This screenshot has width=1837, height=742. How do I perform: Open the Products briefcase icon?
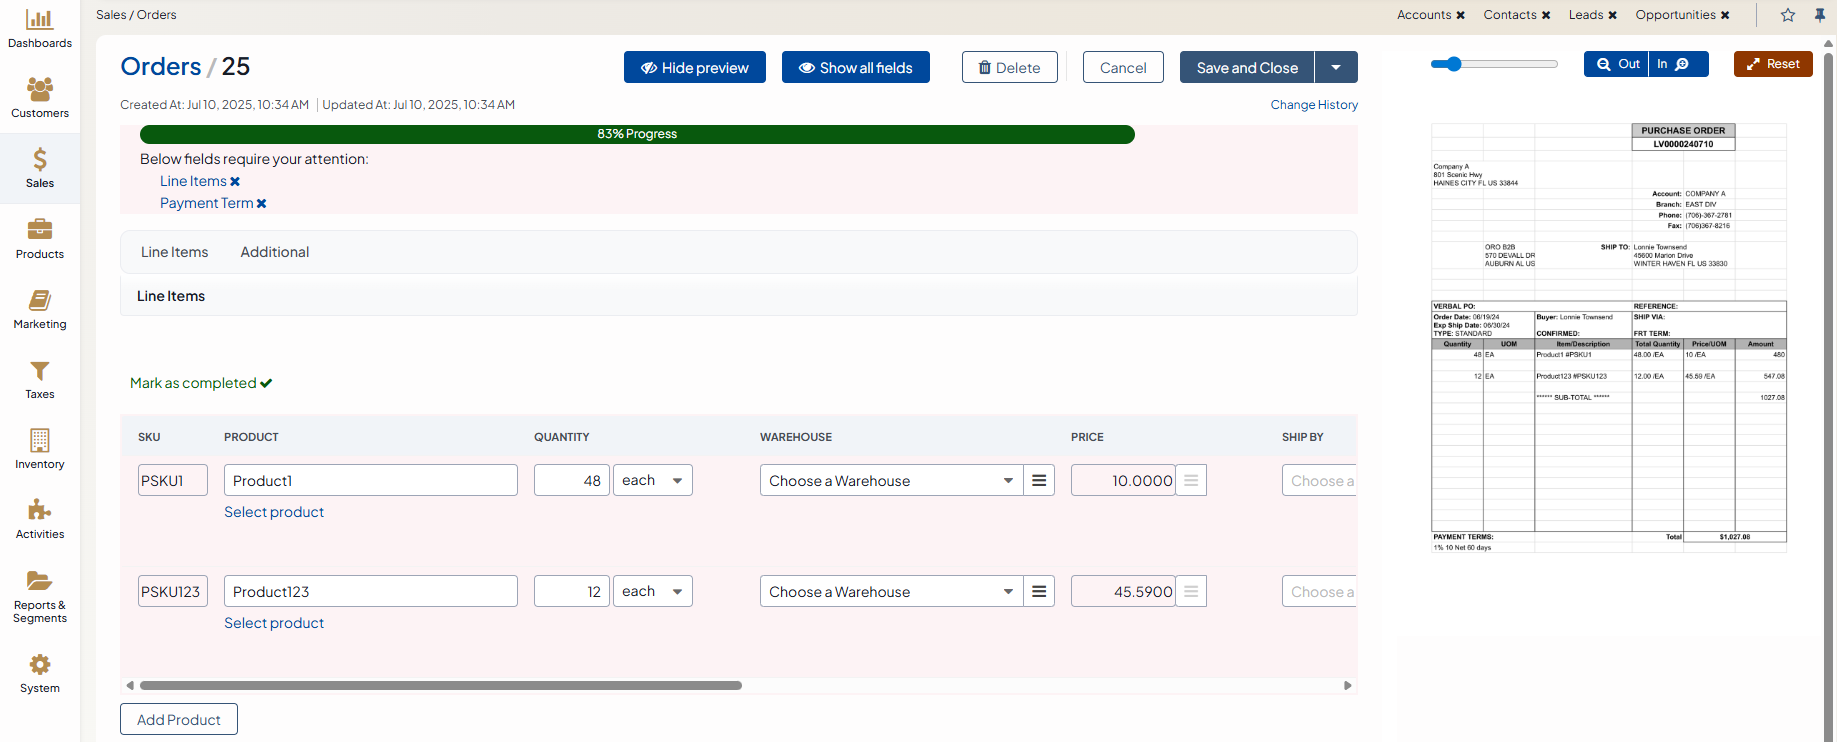tap(40, 230)
